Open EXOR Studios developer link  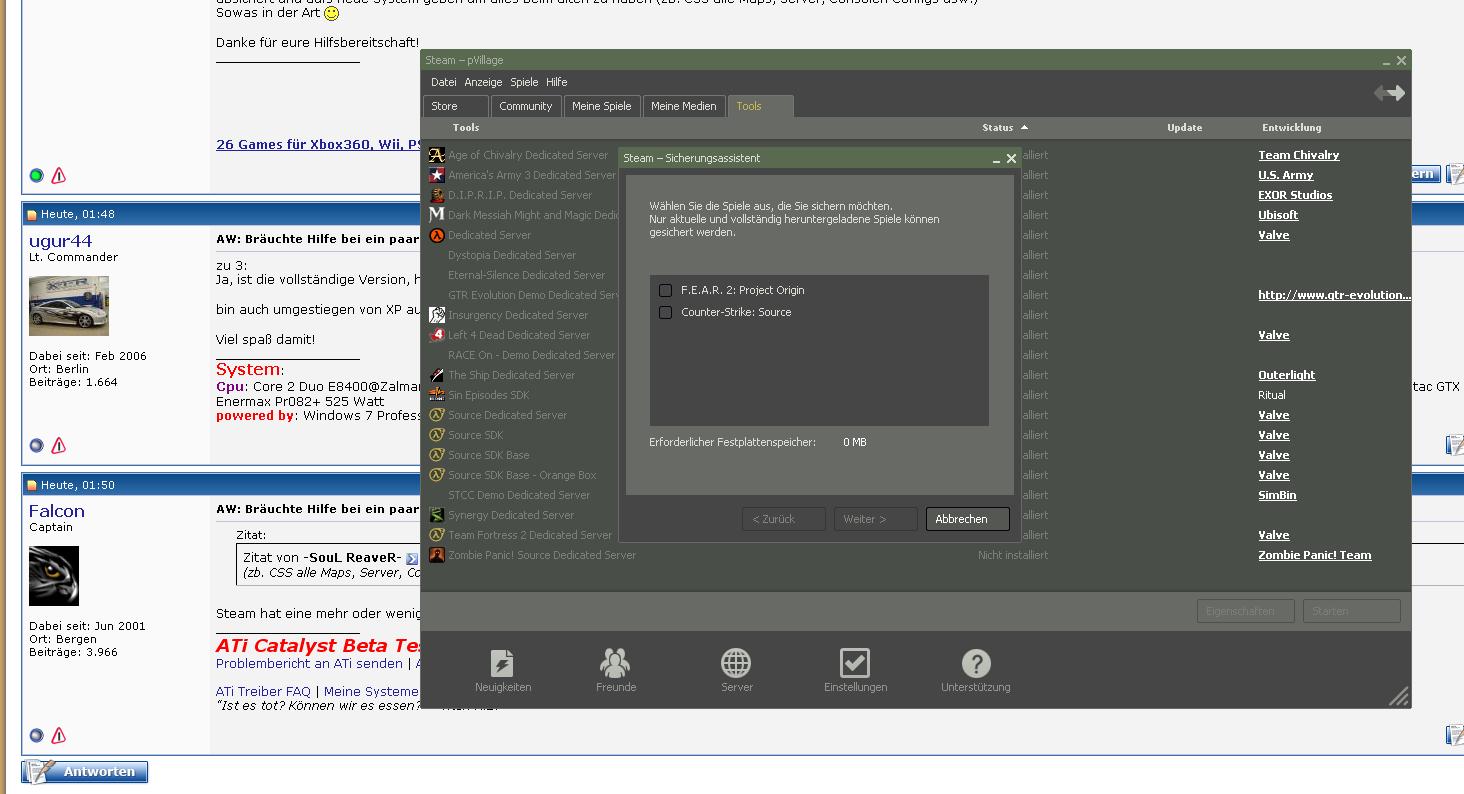[x=1295, y=195]
